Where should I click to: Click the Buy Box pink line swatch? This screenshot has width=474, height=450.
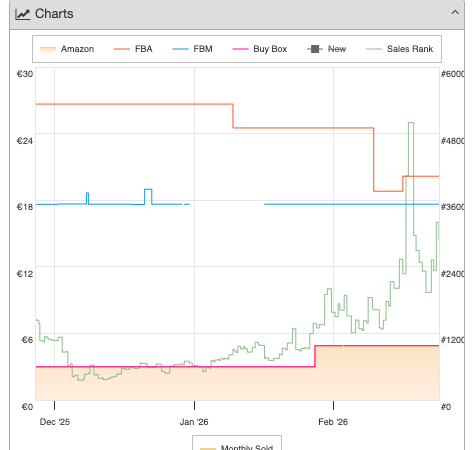point(240,49)
